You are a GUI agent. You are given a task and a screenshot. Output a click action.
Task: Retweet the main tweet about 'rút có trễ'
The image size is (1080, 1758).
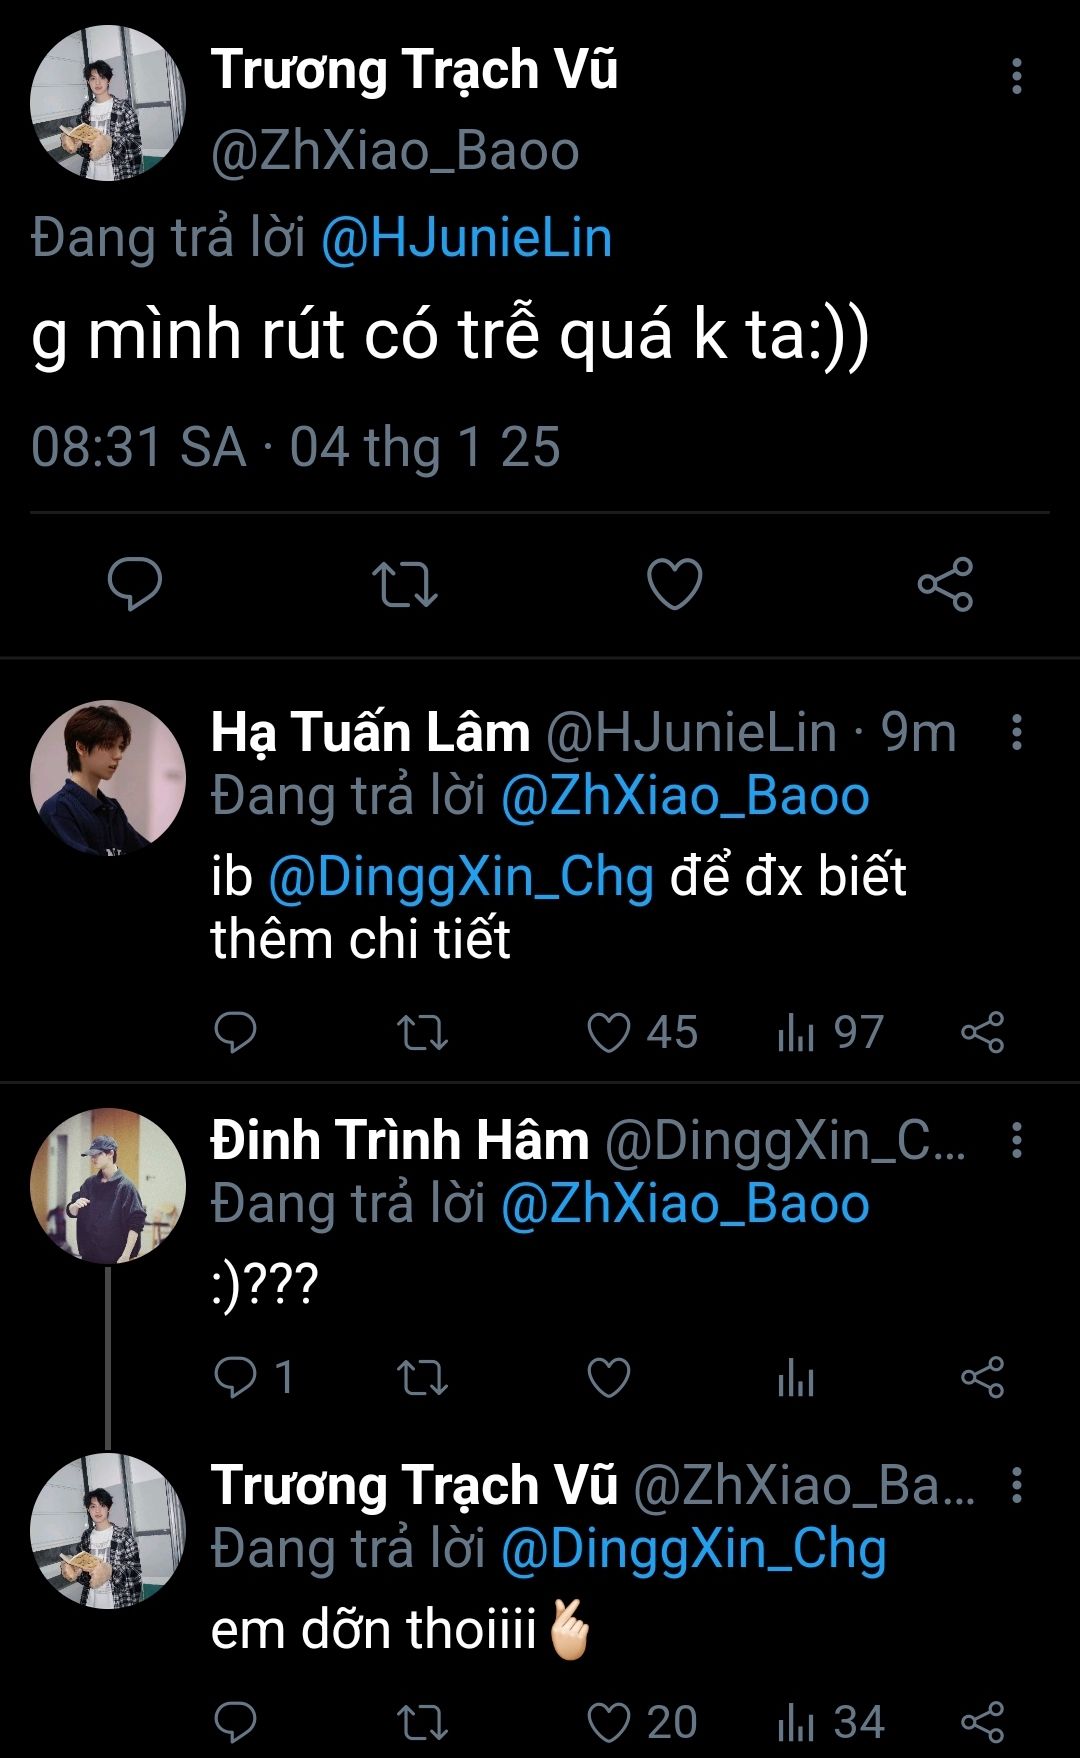(404, 584)
